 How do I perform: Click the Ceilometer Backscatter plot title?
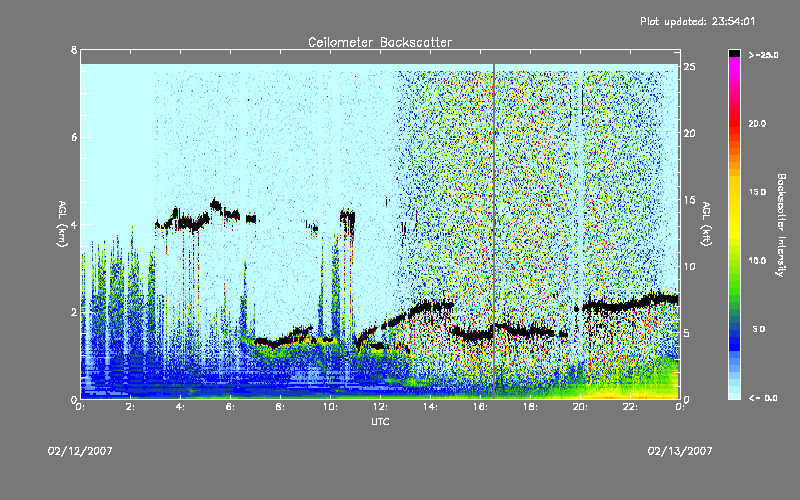pyautogui.click(x=380, y=42)
